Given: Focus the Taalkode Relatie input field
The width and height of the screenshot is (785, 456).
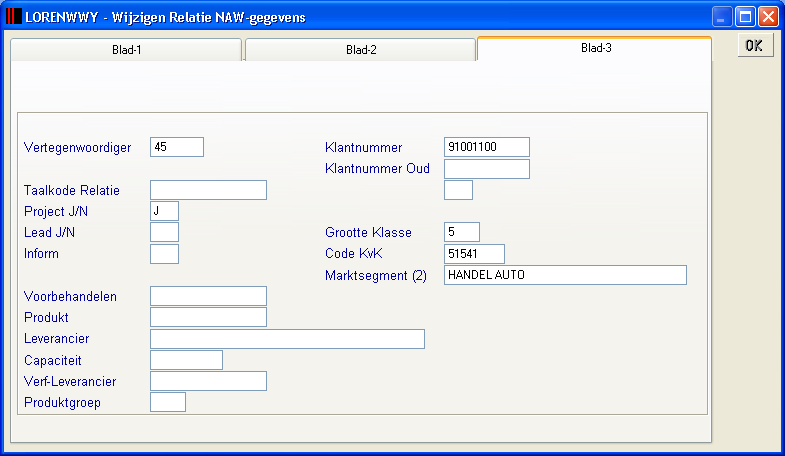Looking at the screenshot, I should click(x=208, y=190).
